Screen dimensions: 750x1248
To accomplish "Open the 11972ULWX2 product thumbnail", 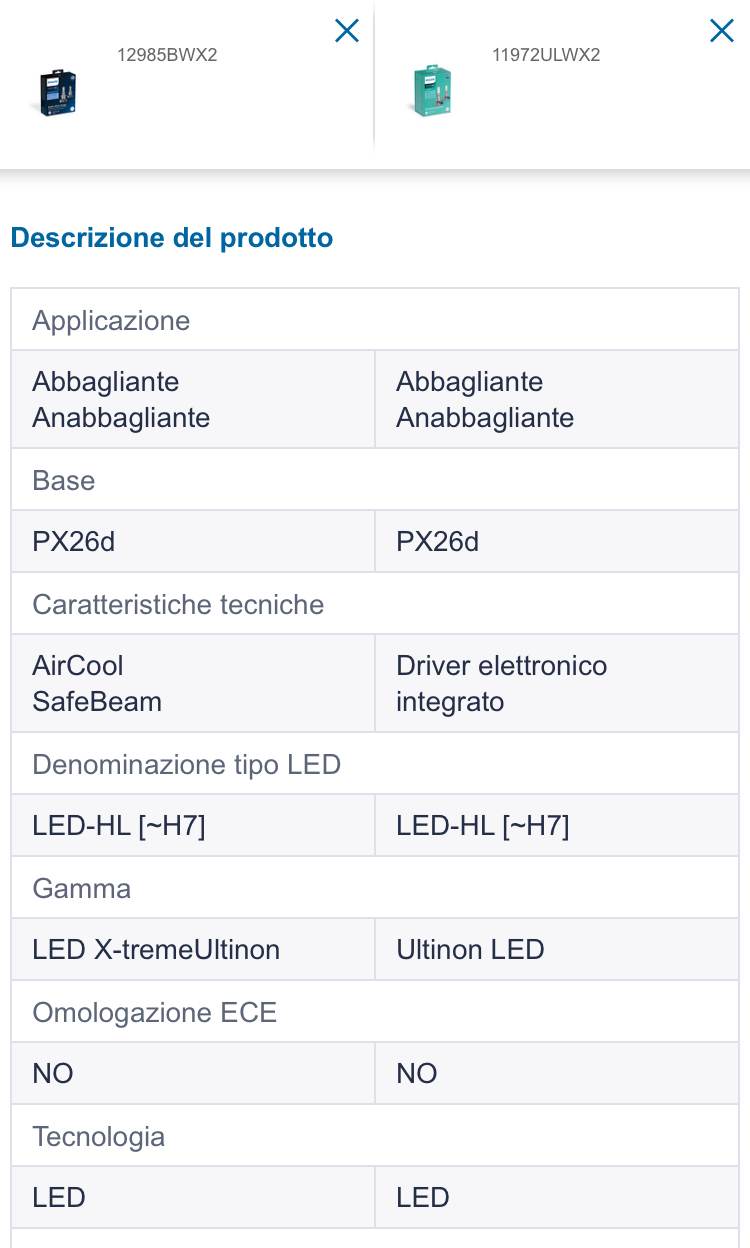I will point(432,91).
